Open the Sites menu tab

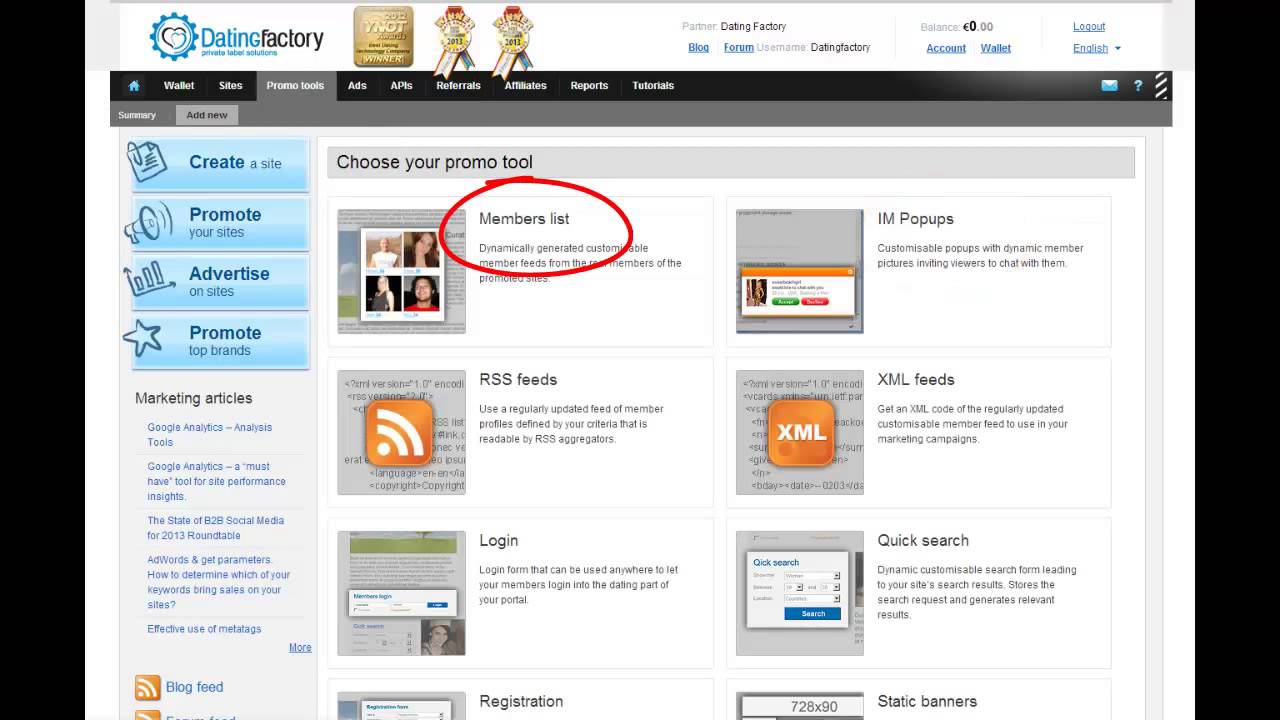(x=231, y=86)
